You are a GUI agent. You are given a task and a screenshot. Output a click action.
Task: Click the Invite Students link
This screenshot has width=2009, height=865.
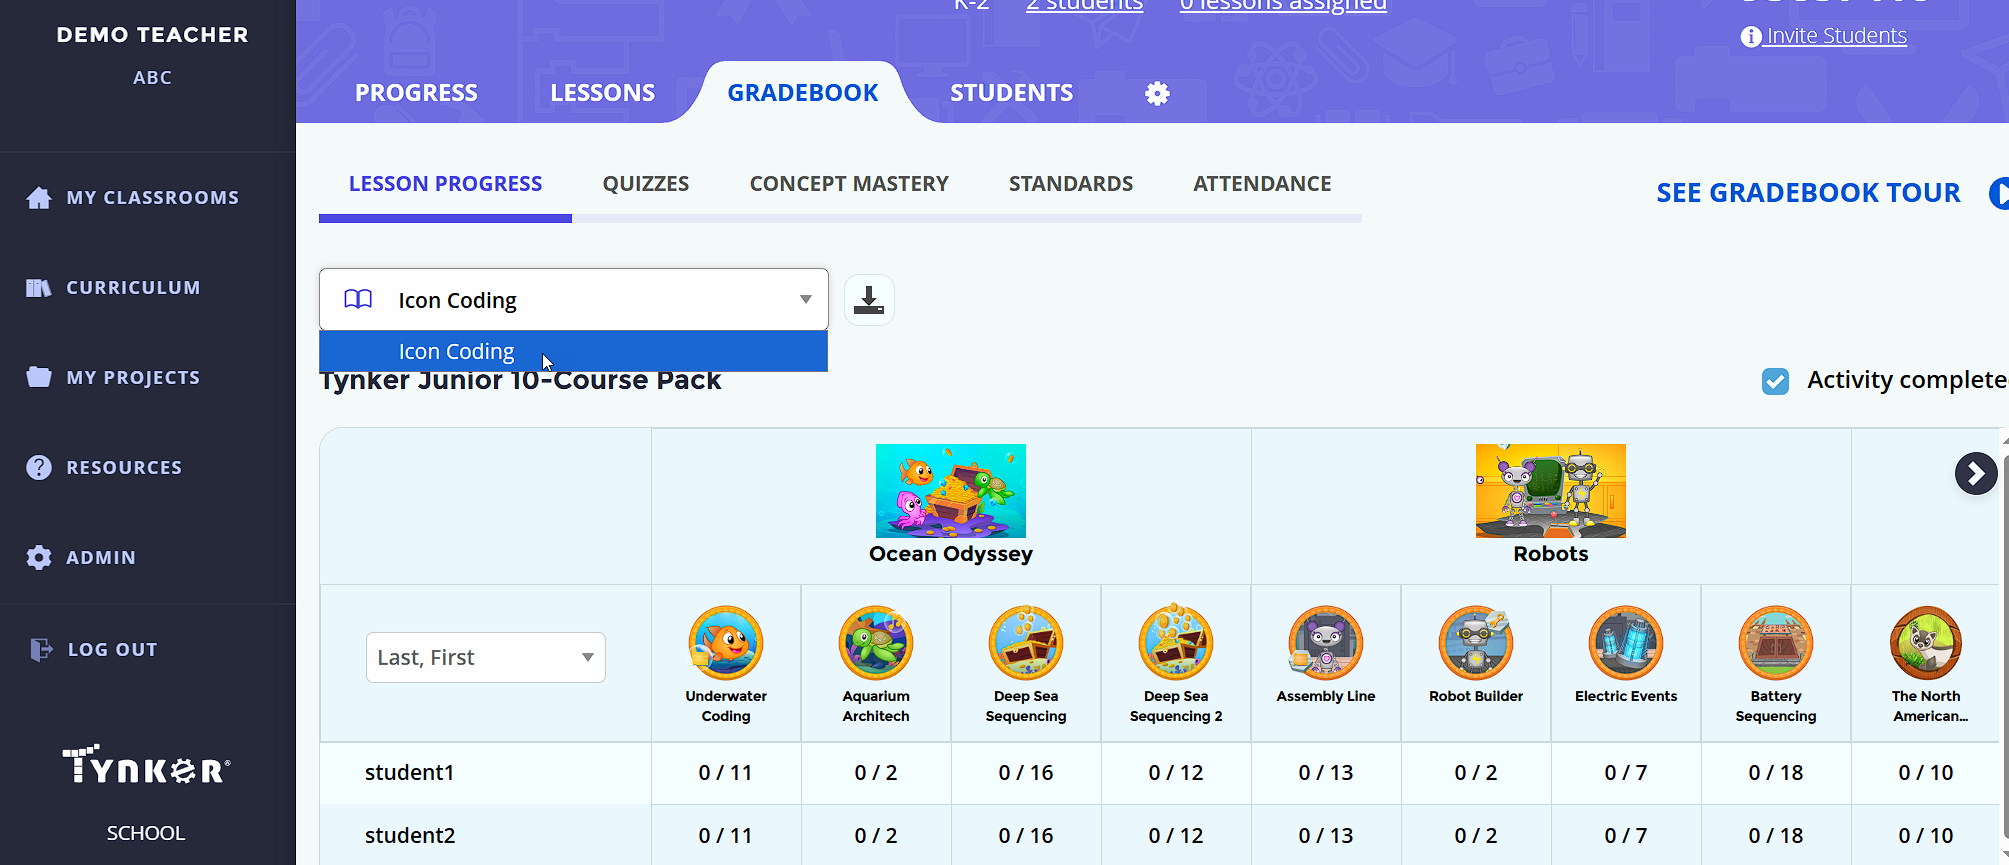1836,36
